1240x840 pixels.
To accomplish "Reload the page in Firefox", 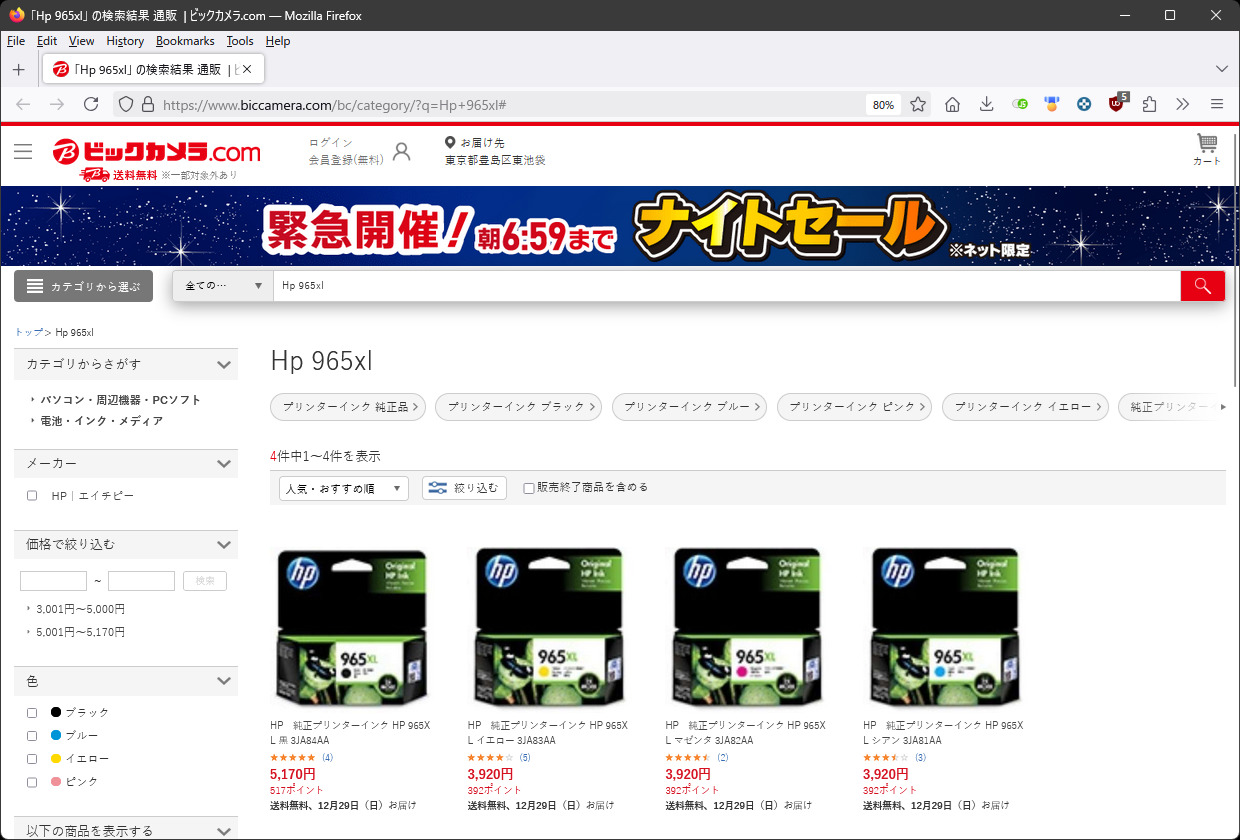I will (91, 104).
